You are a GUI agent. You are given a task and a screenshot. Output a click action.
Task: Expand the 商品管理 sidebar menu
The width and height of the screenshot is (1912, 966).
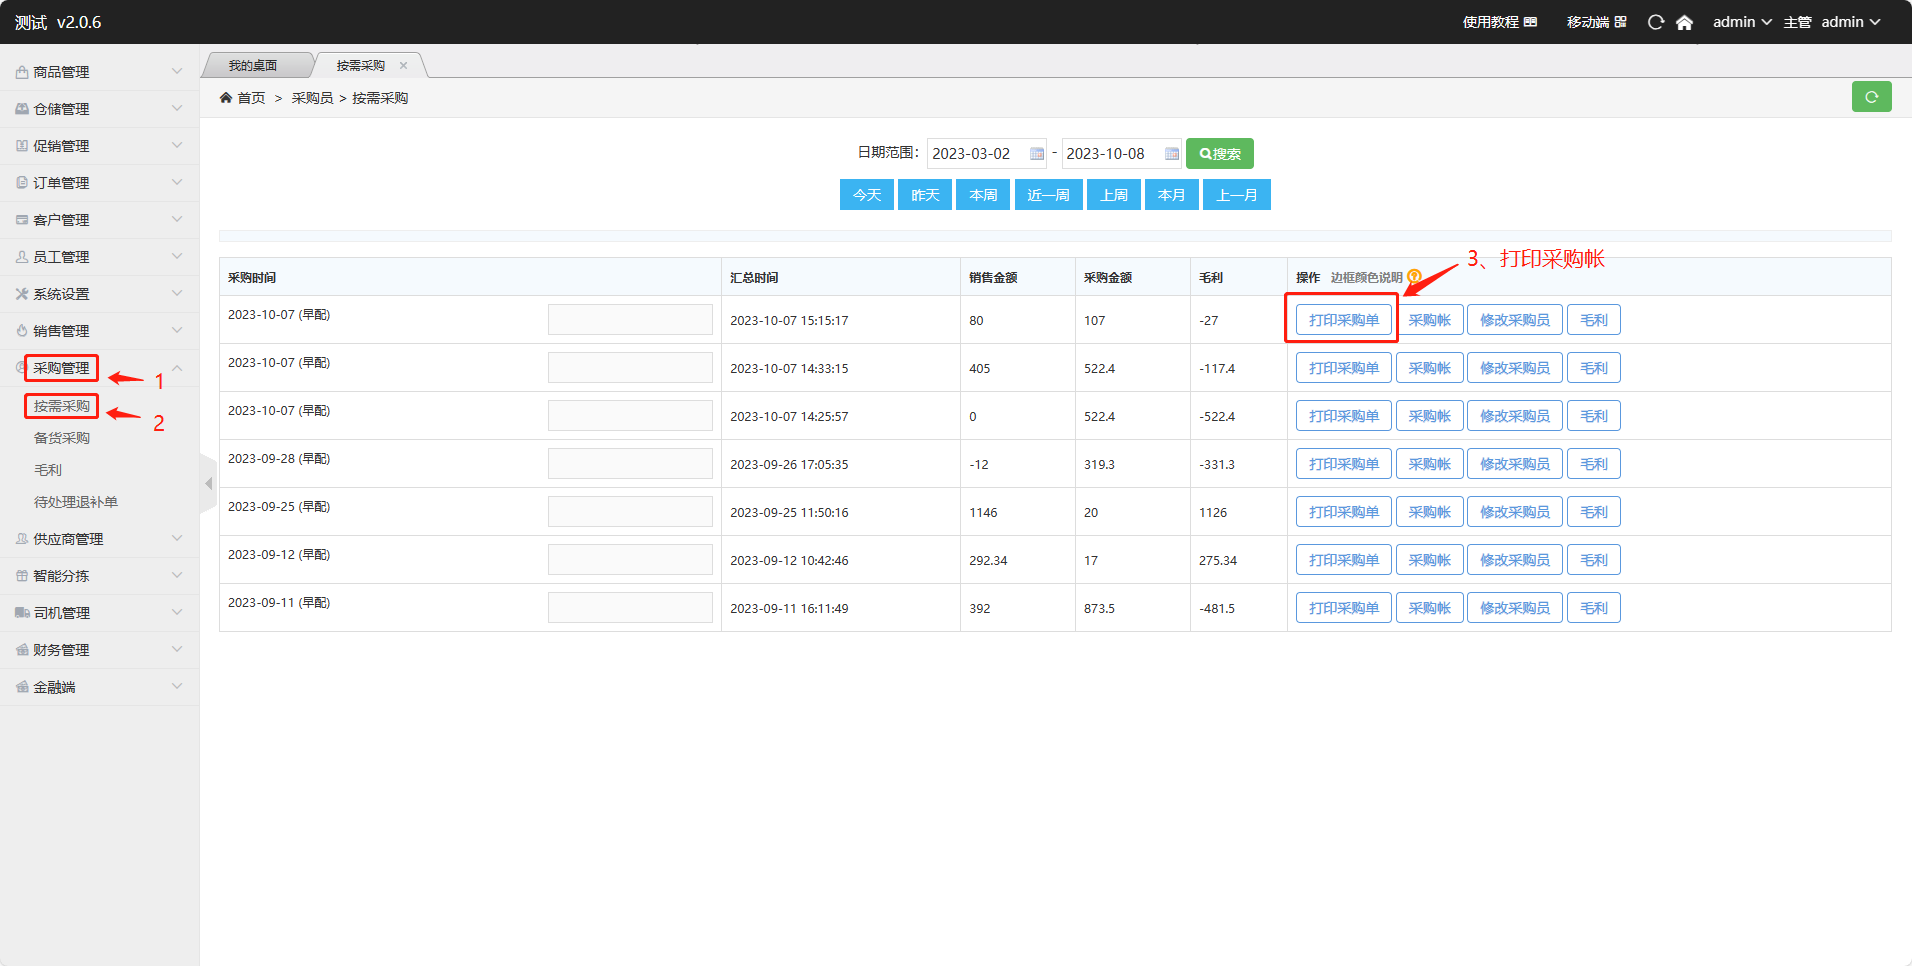click(x=99, y=72)
